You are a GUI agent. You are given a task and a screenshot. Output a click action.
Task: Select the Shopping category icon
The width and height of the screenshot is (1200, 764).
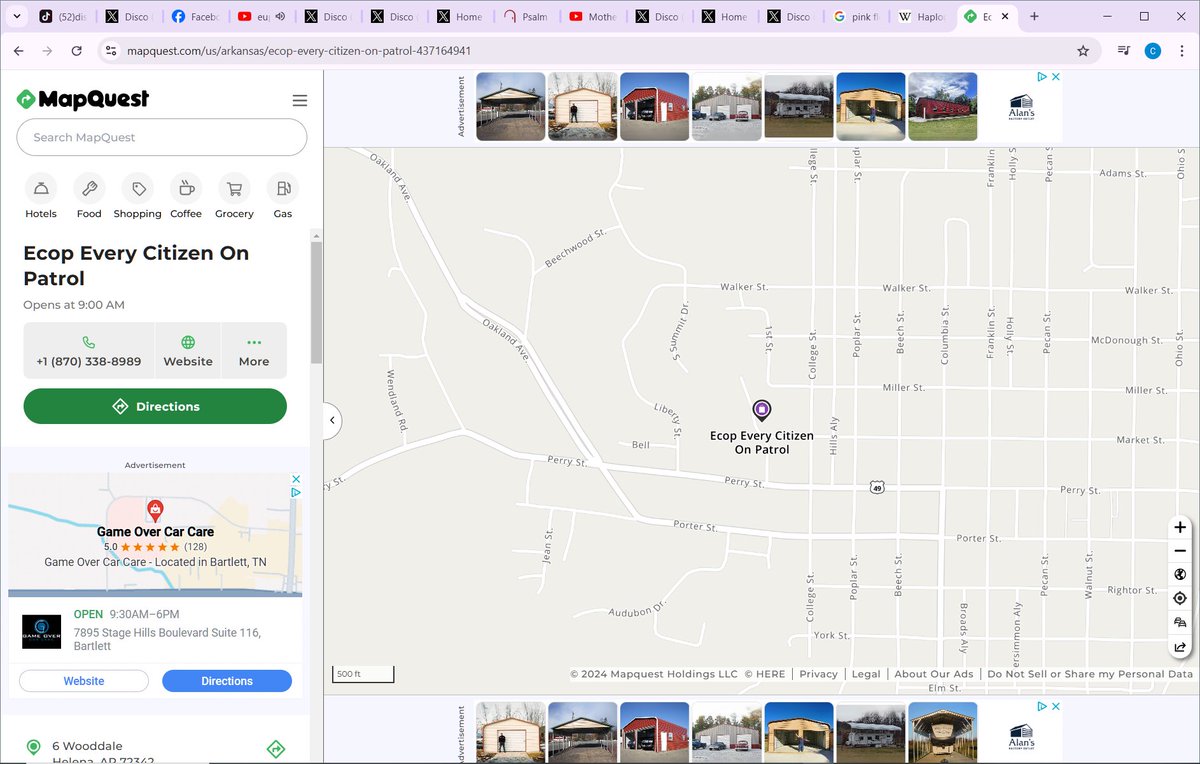point(138,188)
